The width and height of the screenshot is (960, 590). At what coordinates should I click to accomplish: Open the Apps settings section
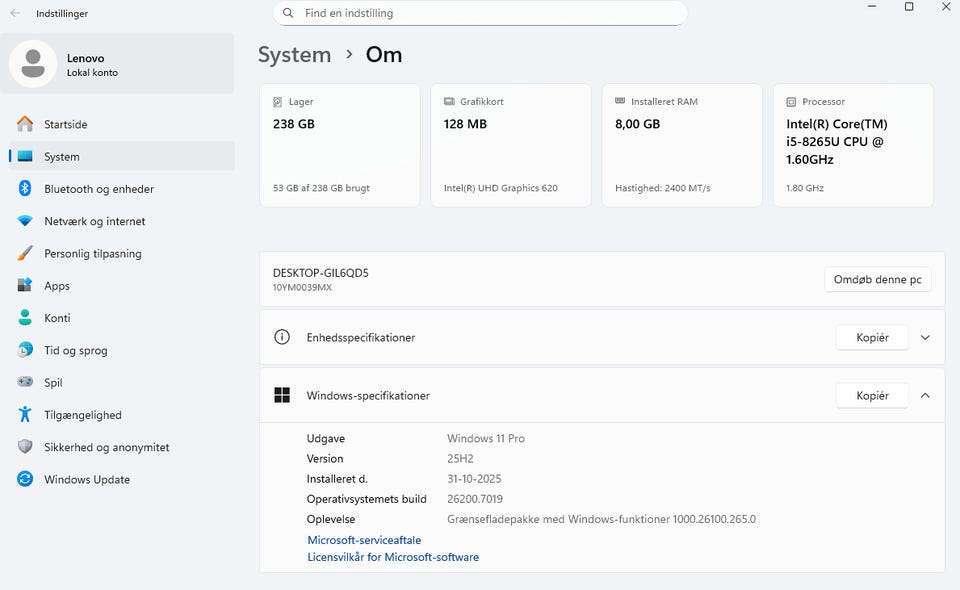coord(57,286)
